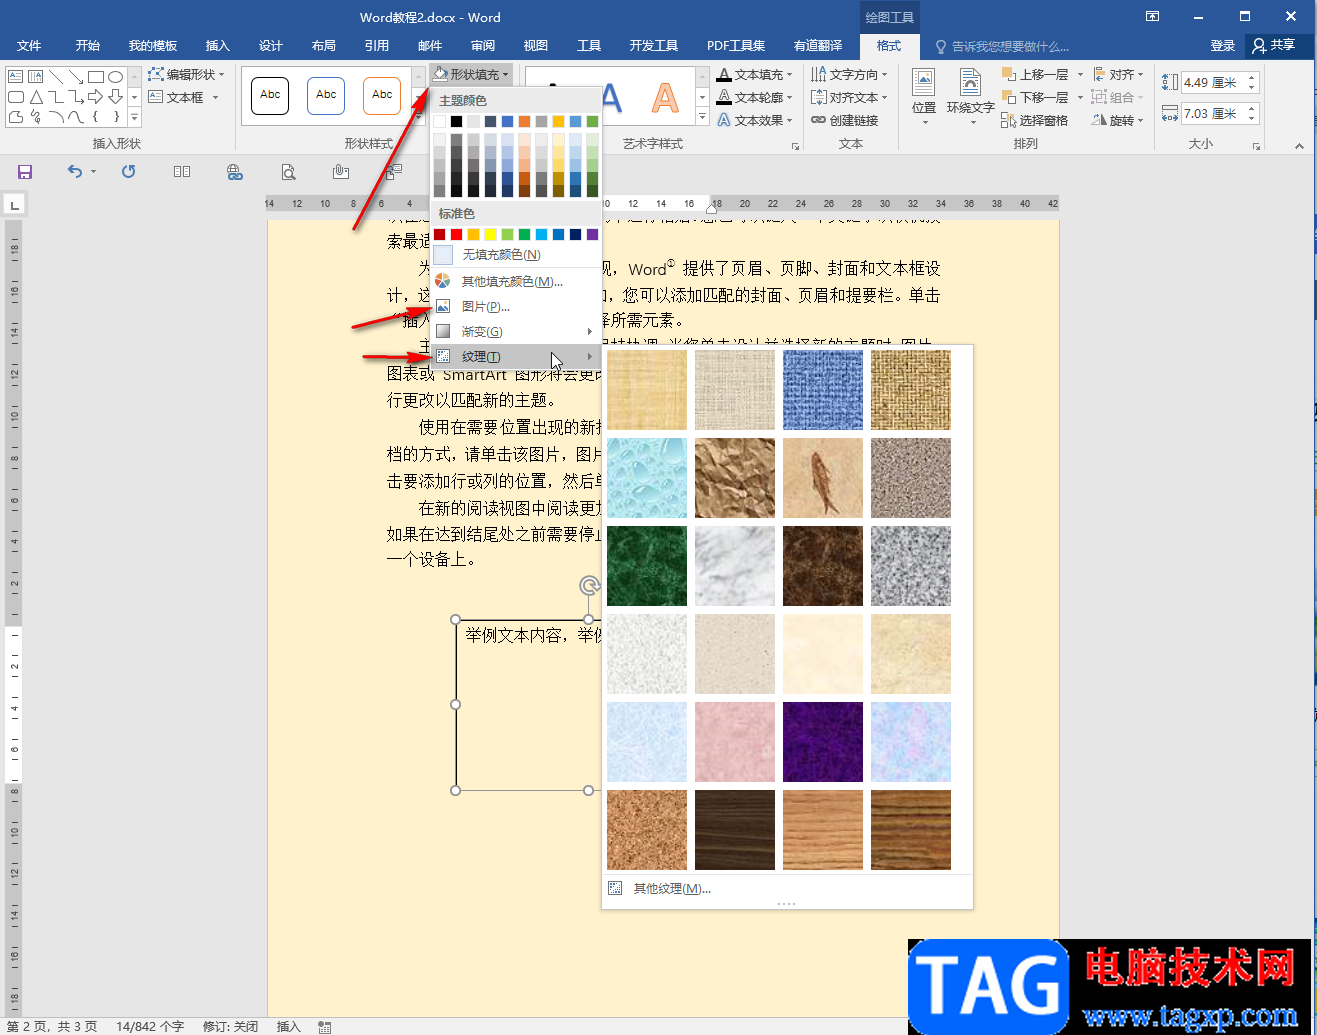Open the Align (对齐) dropdown
This screenshot has width=1317, height=1035.
[x=1118, y=74]
